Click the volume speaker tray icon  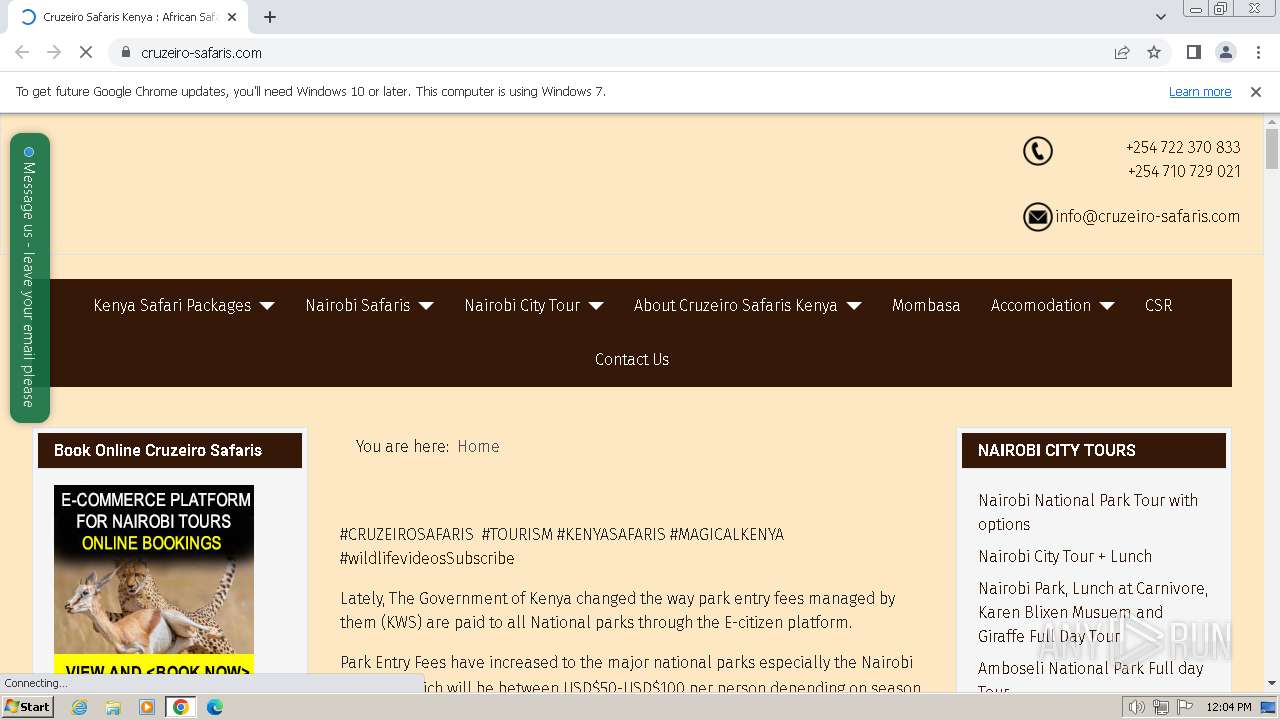pos(1137,707)
